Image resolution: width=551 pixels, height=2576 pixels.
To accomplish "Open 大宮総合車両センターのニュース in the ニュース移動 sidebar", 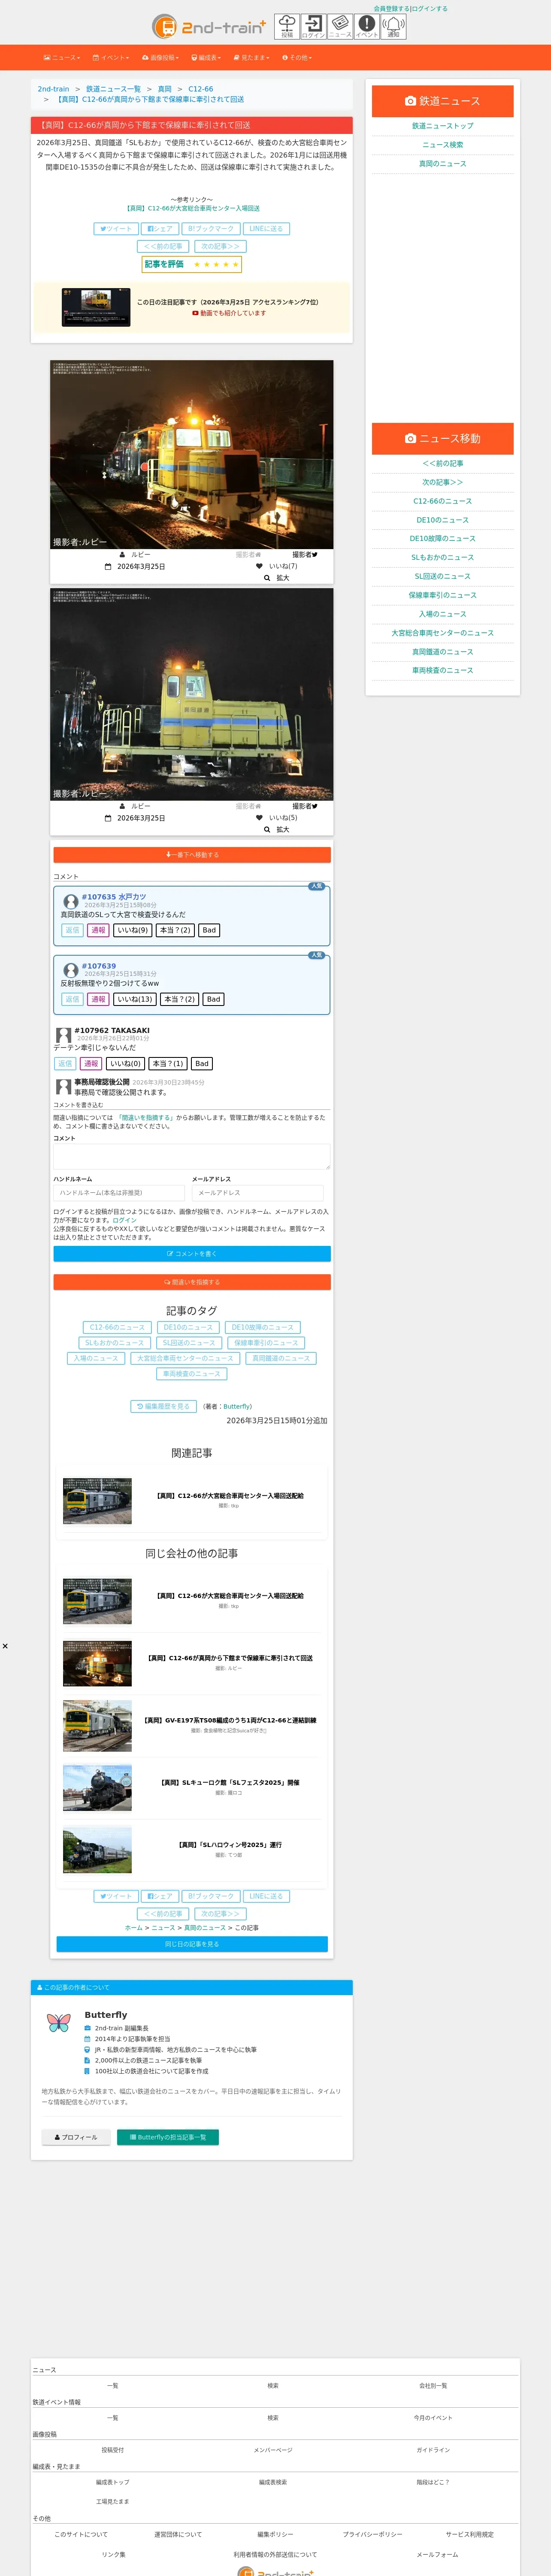I will click(x=443, y=633).
